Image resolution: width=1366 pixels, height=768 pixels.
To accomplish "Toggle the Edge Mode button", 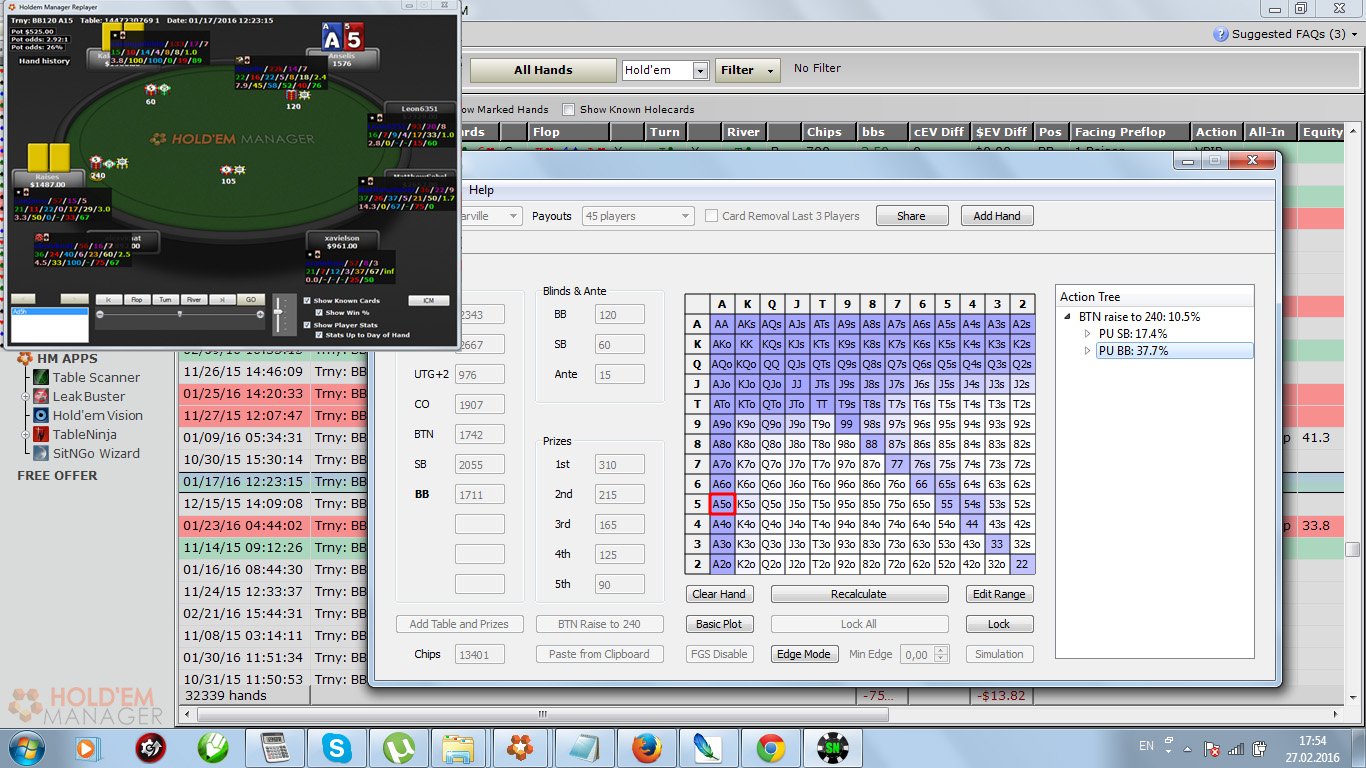I will coord(803,654).
